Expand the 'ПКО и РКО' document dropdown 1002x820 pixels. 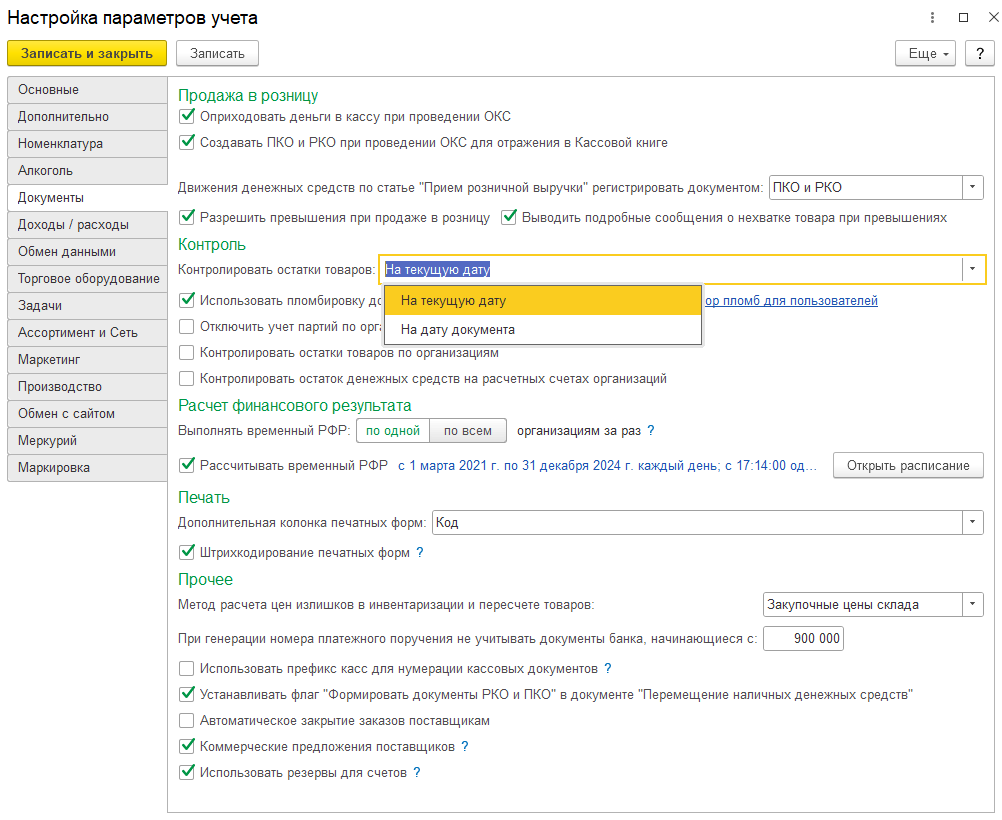click(973, 187)
